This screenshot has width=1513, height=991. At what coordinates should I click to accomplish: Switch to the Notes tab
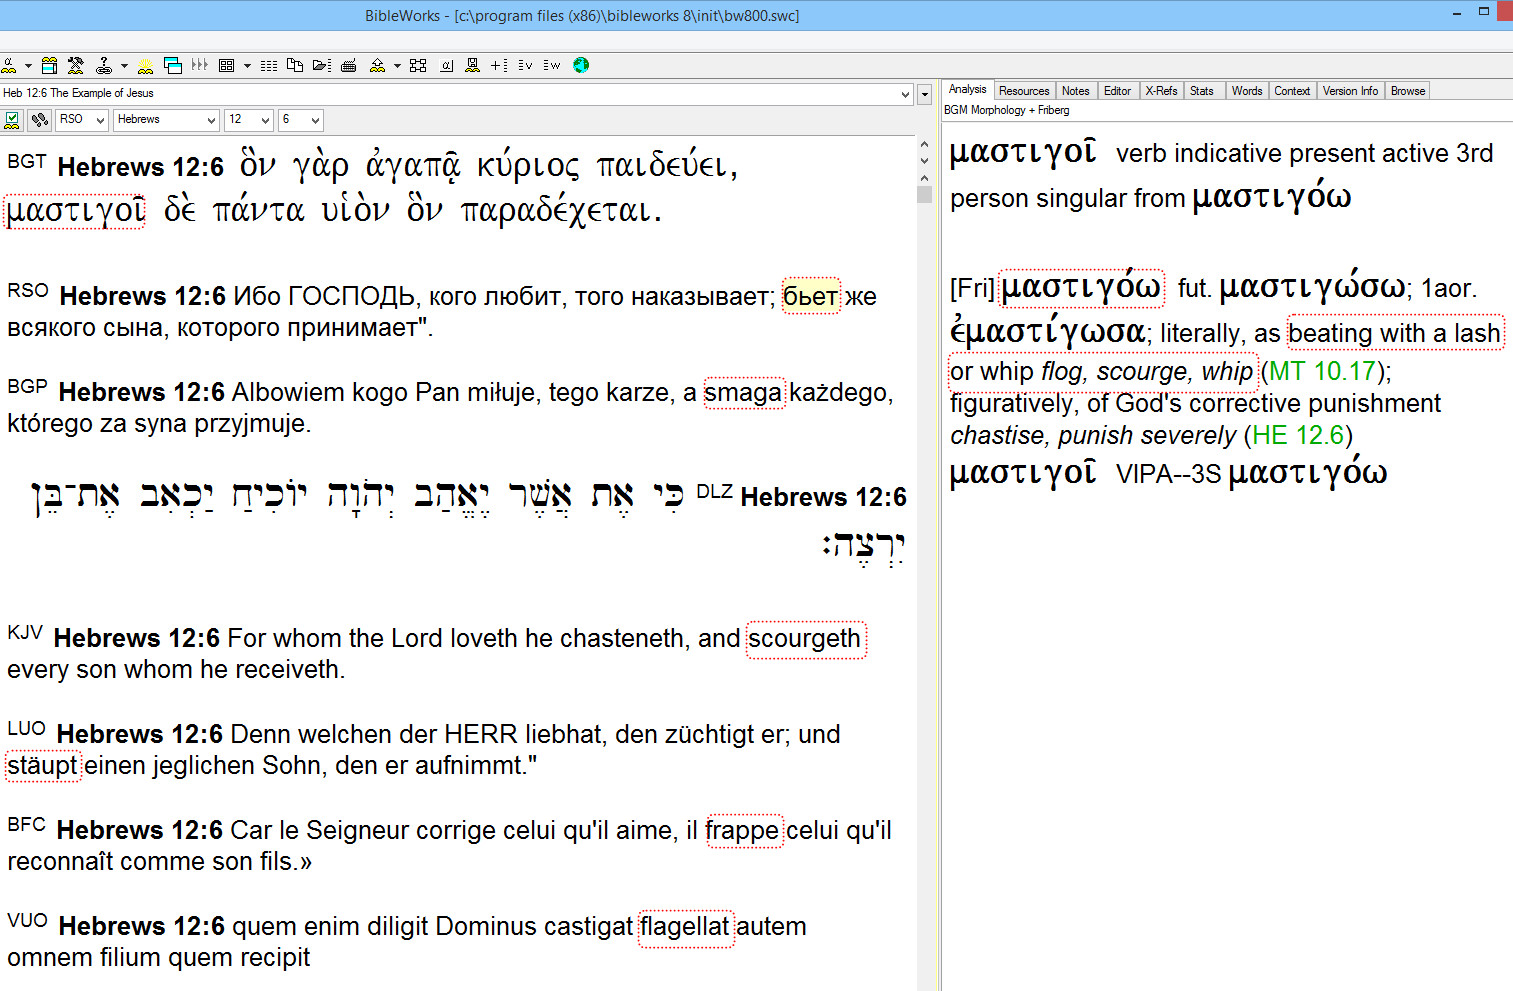coord(1075,91)
